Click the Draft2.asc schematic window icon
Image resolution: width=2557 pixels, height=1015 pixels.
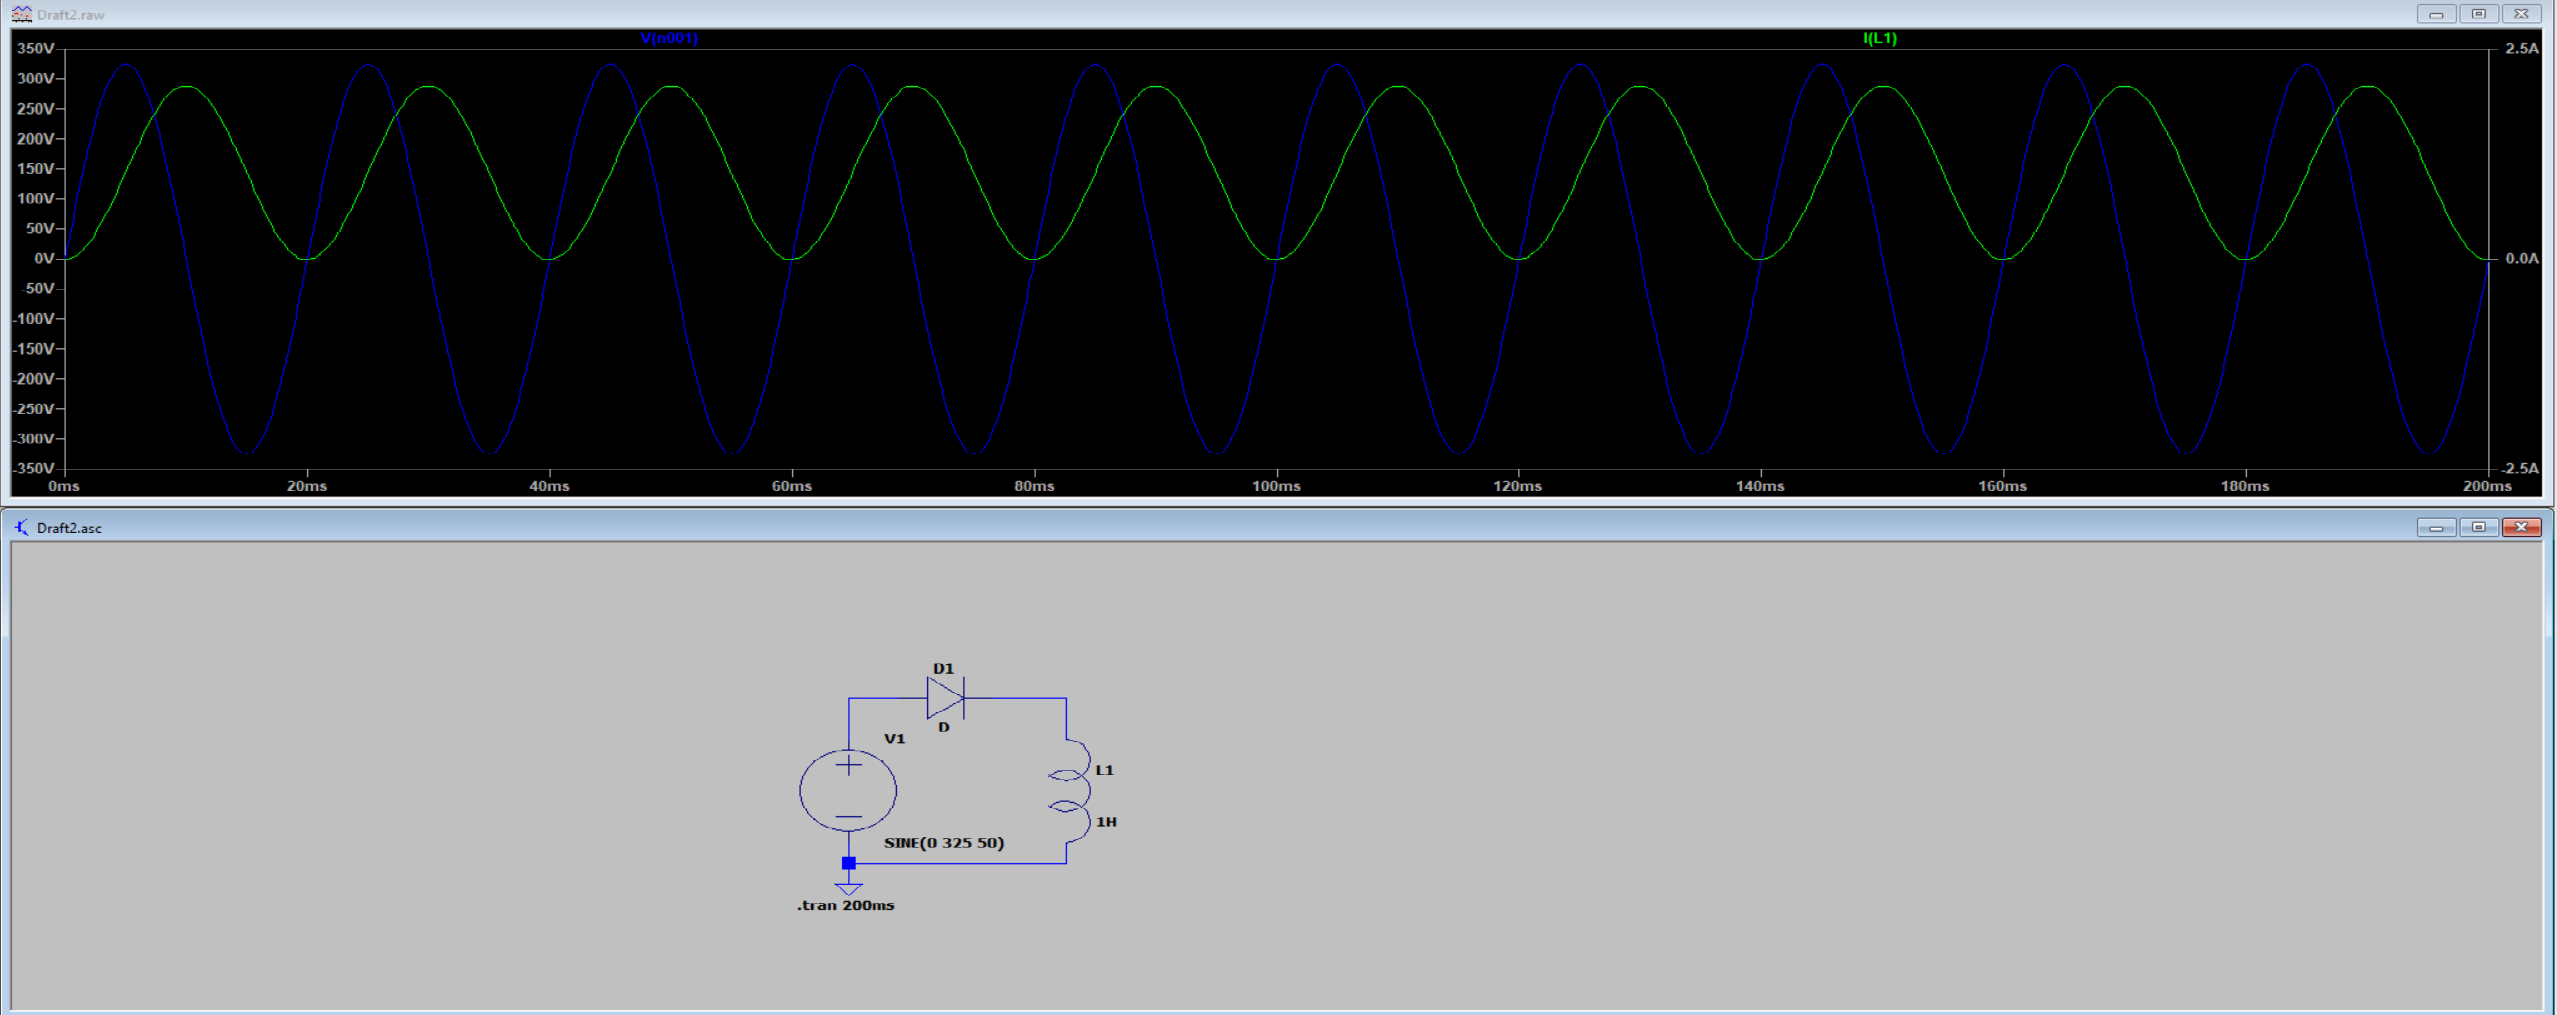coord(21,527)
